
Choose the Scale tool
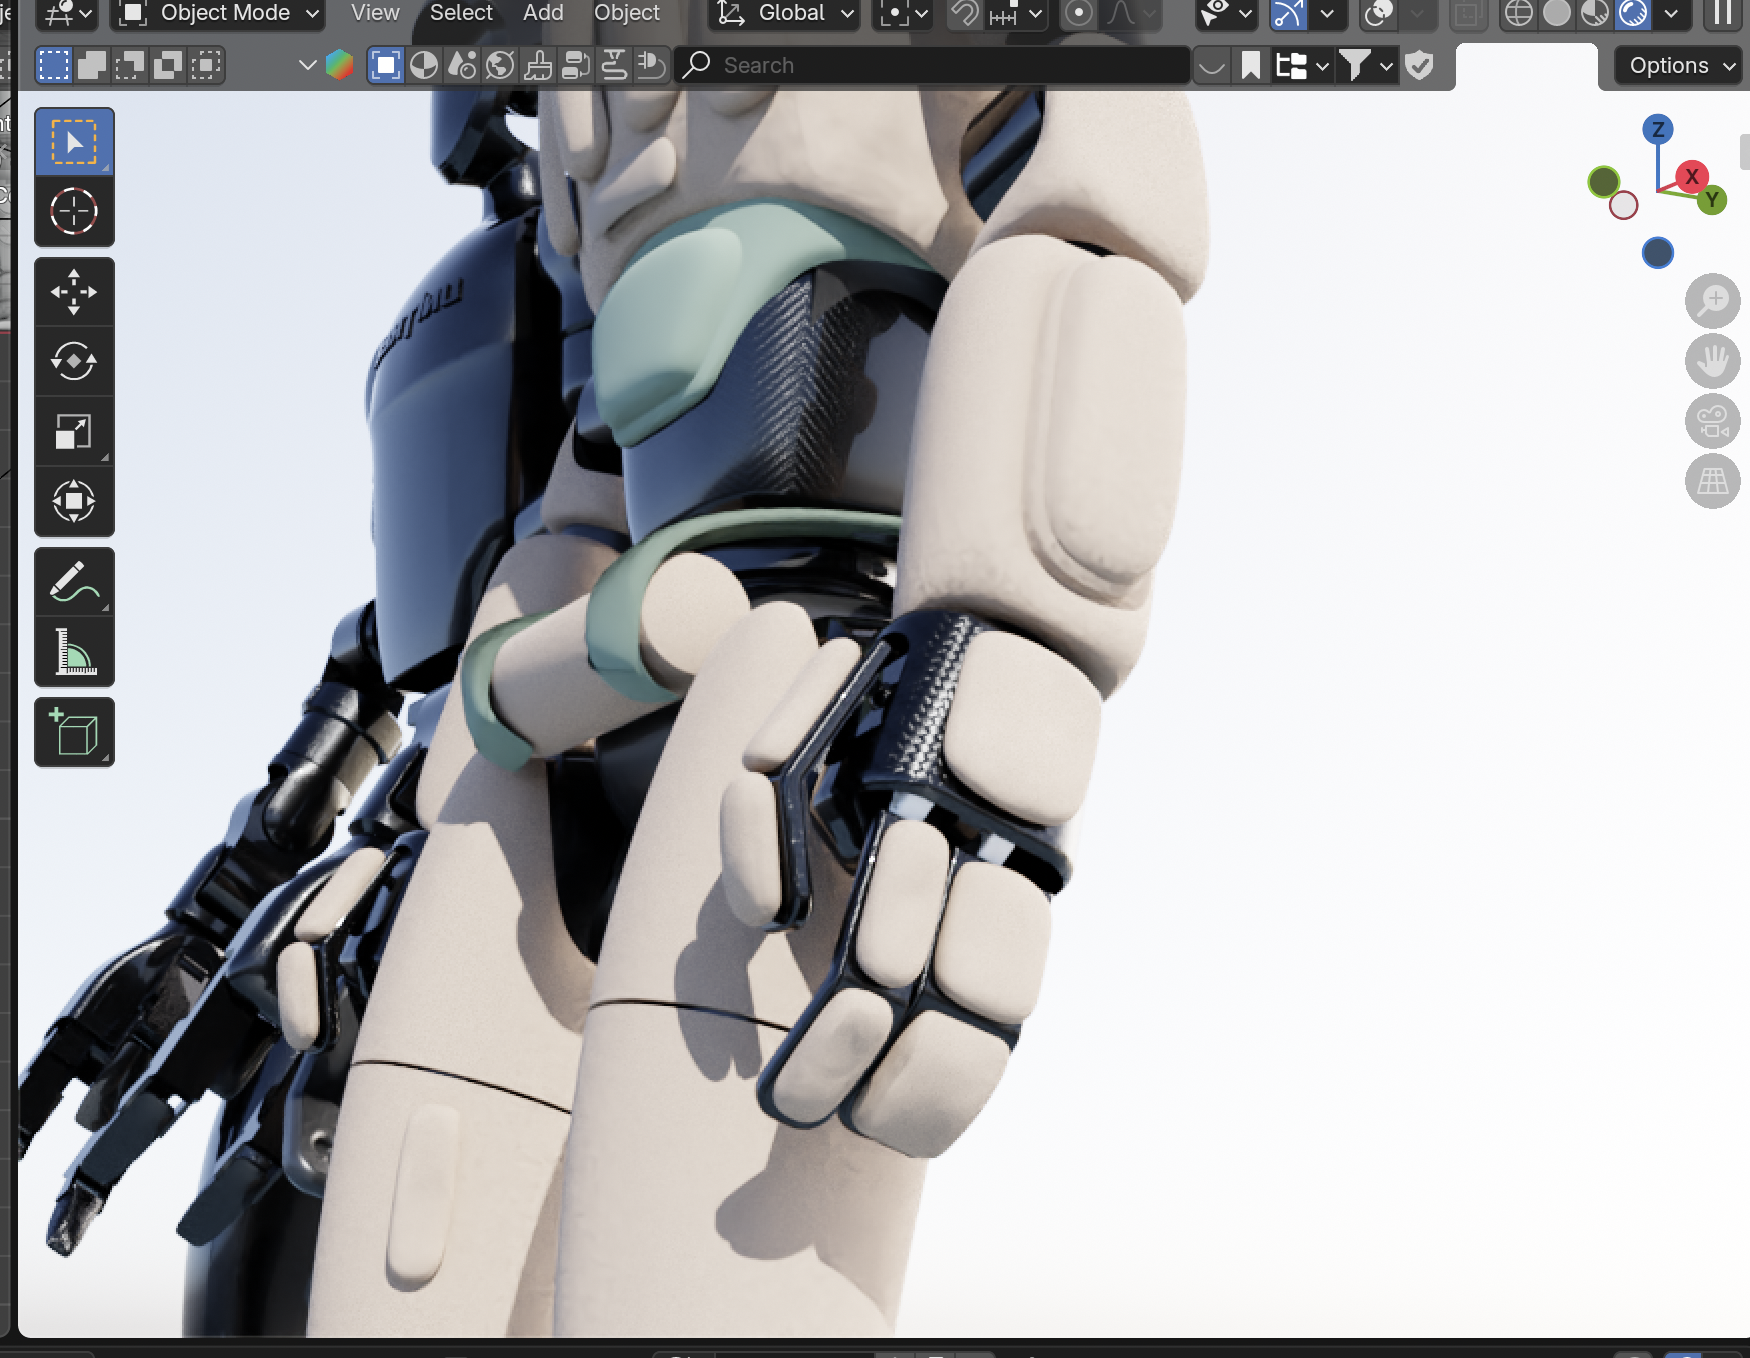point(74,432)
